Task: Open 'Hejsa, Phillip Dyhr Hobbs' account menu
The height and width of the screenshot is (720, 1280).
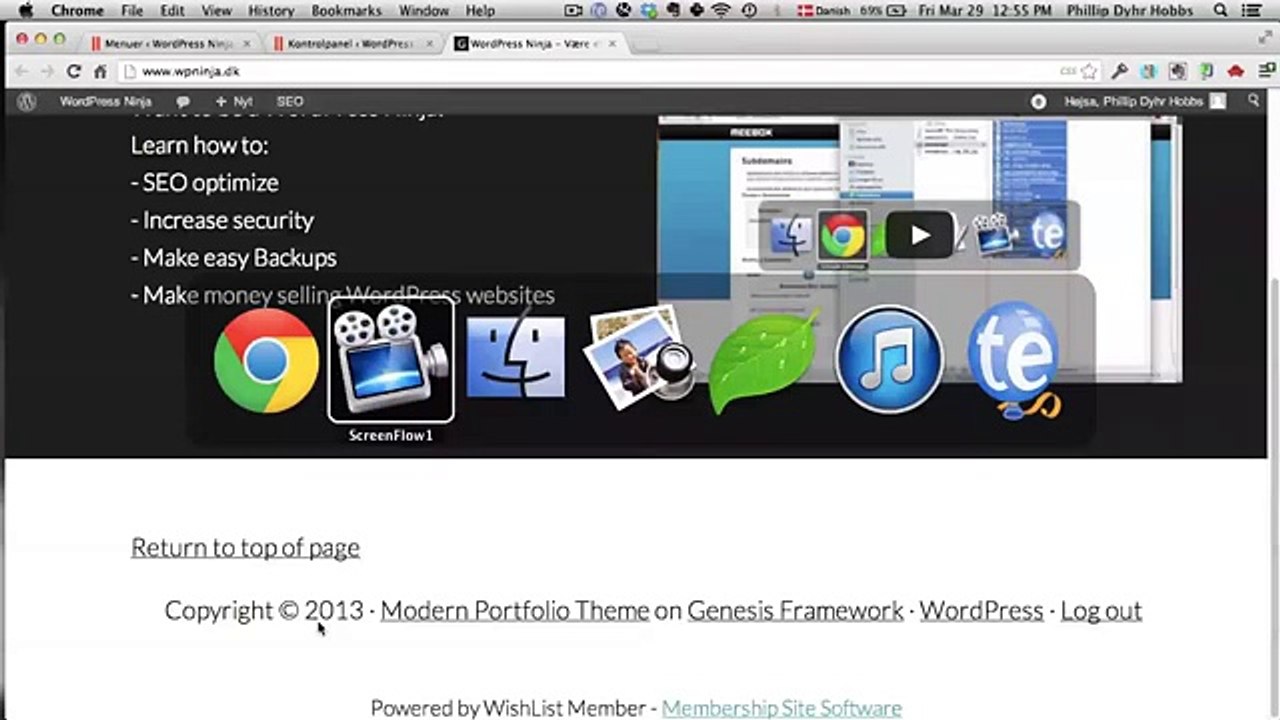Action: (1144, 102)
